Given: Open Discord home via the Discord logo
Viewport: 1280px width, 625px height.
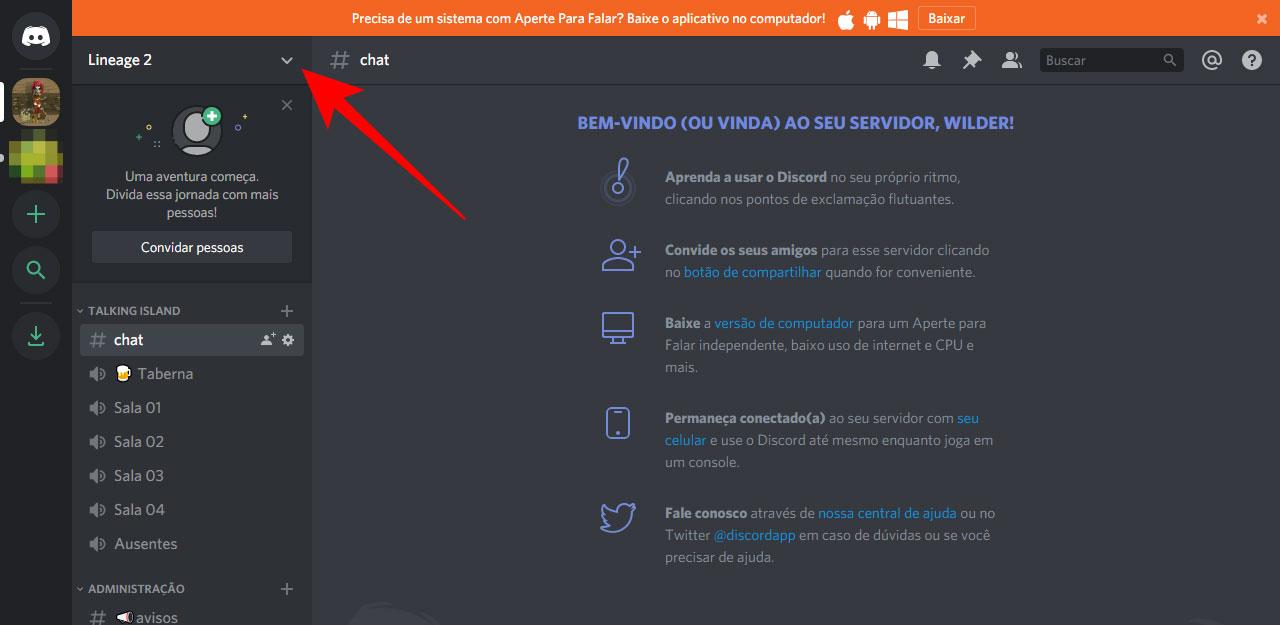Looking at the screenshot, I should [x=36, y=37].
